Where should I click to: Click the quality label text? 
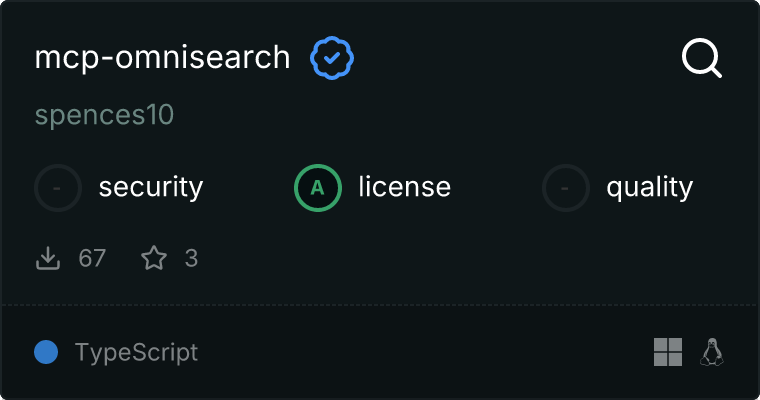point(650,187)
